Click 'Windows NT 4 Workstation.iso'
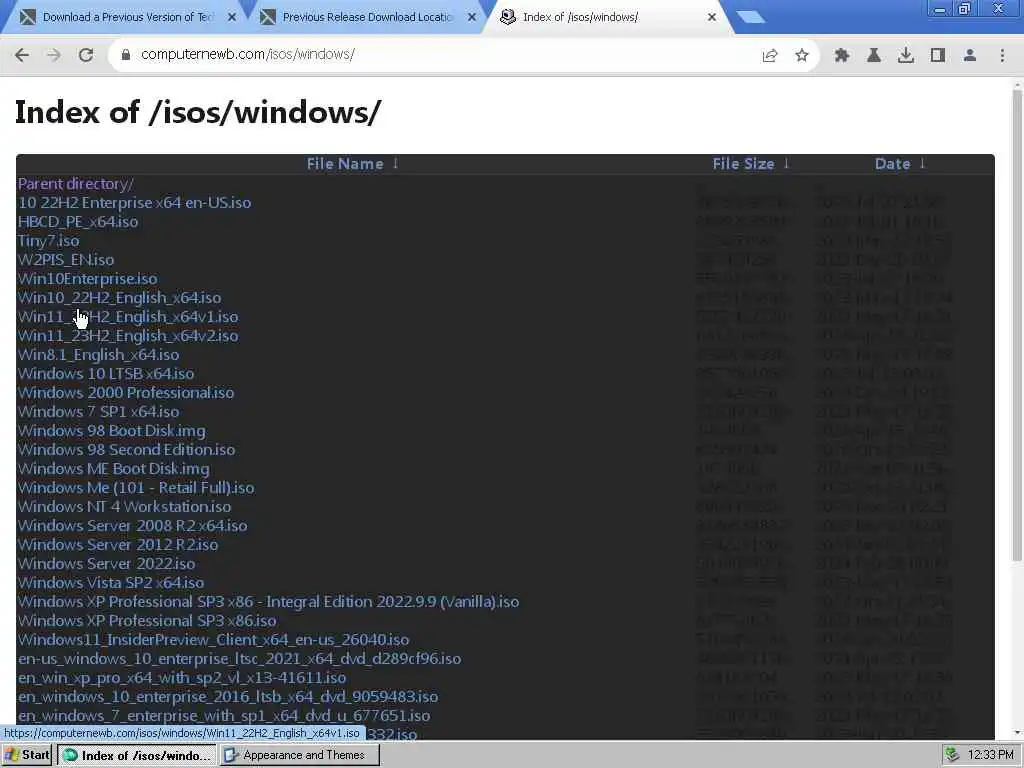The image size is (1024, 768). coord(124,507)
